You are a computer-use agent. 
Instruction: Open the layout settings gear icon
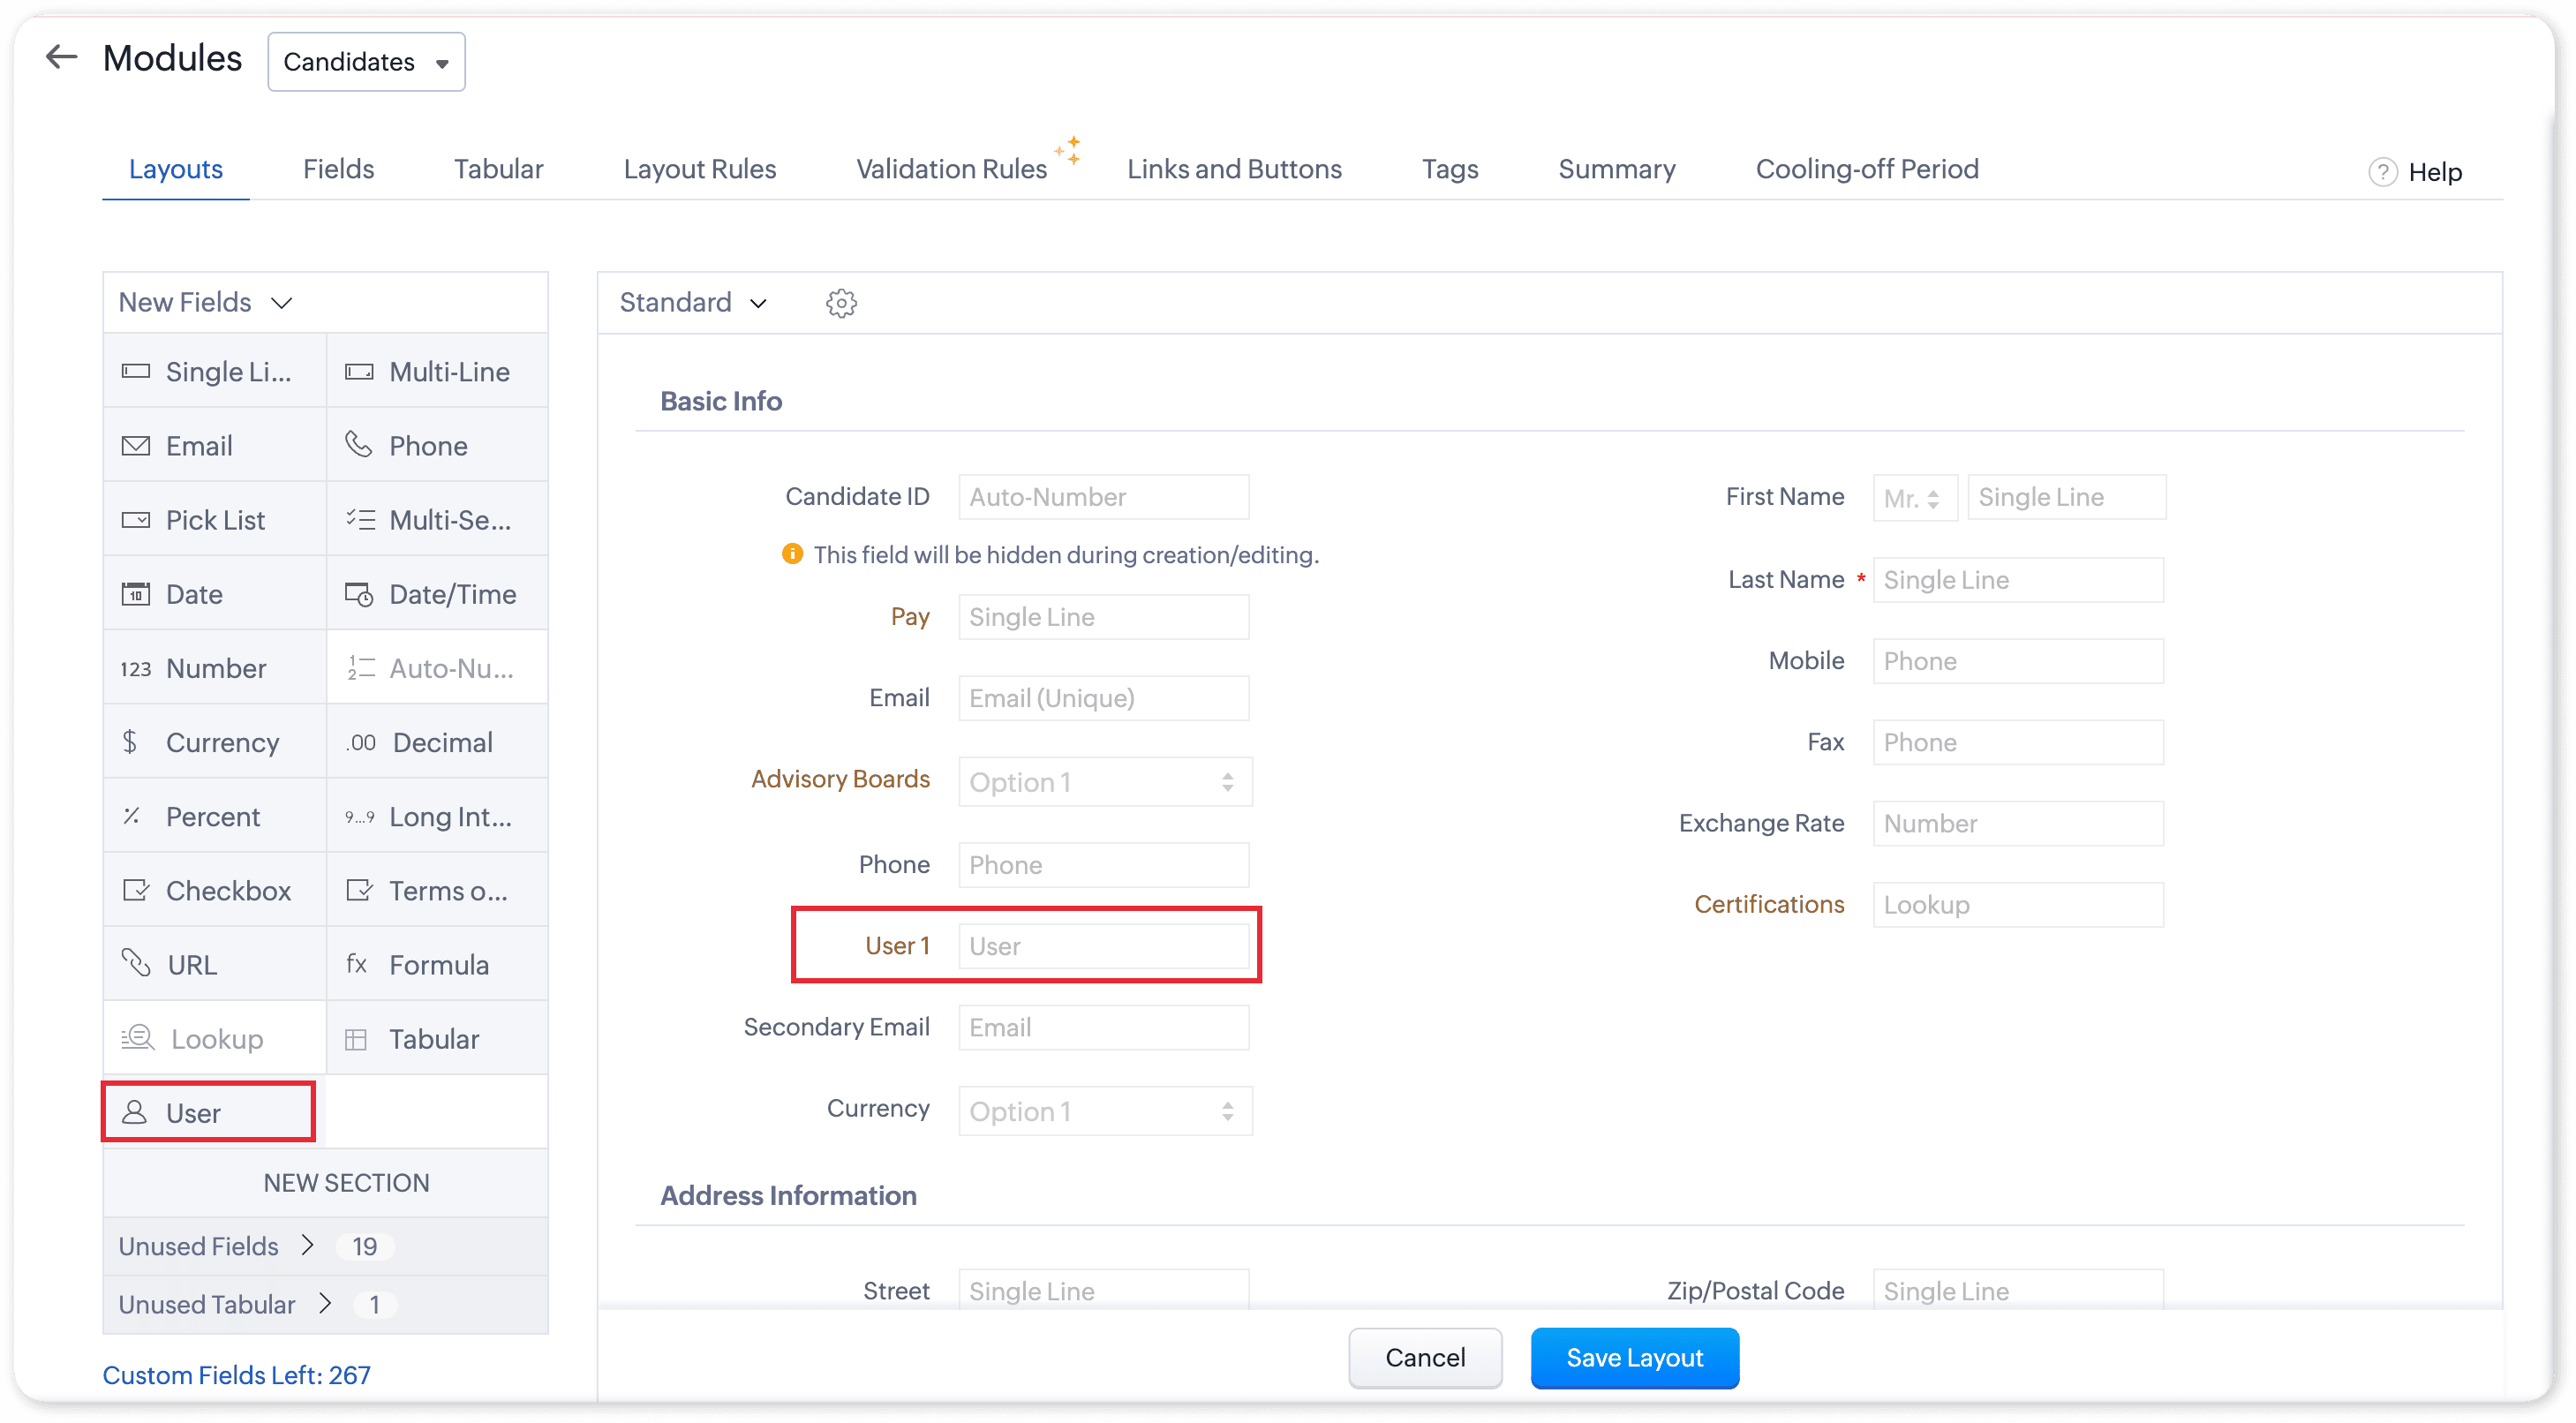tap(841, 303)
